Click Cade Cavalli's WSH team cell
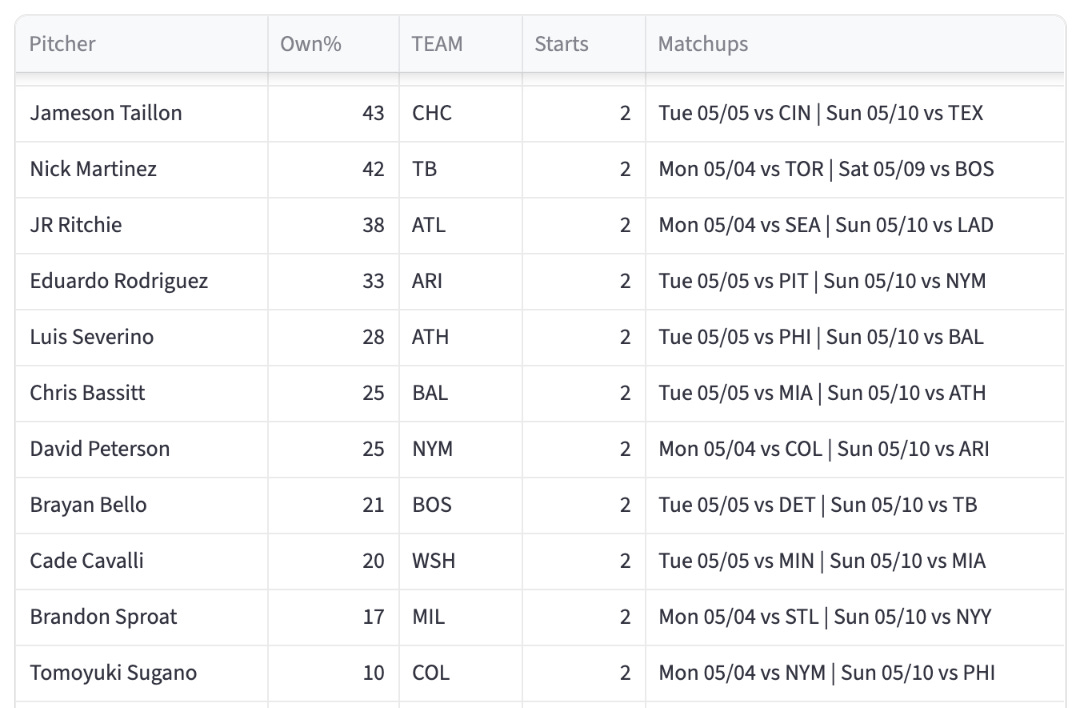 coord(461,562)
